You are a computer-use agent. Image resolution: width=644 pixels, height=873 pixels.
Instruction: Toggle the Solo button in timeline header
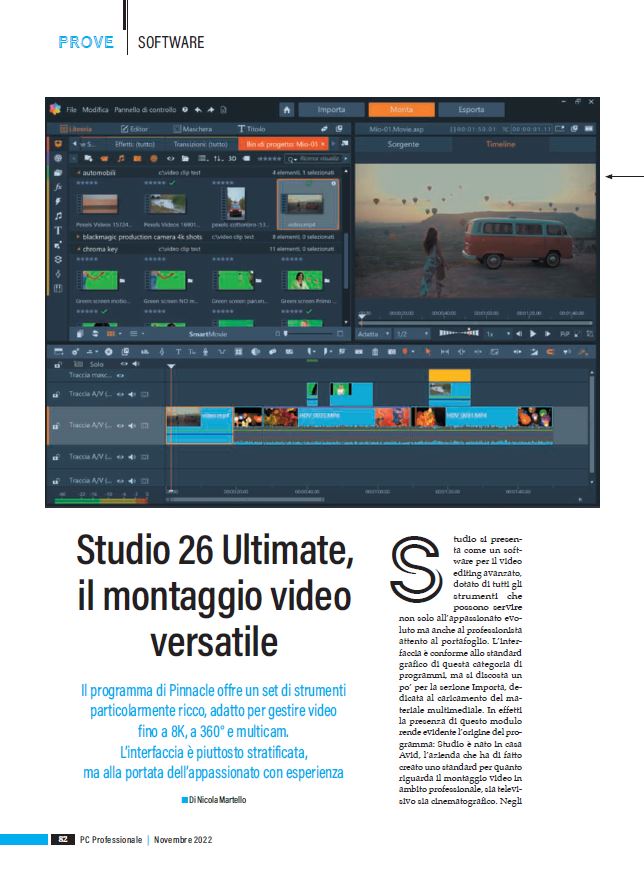[x=96, y=364]
